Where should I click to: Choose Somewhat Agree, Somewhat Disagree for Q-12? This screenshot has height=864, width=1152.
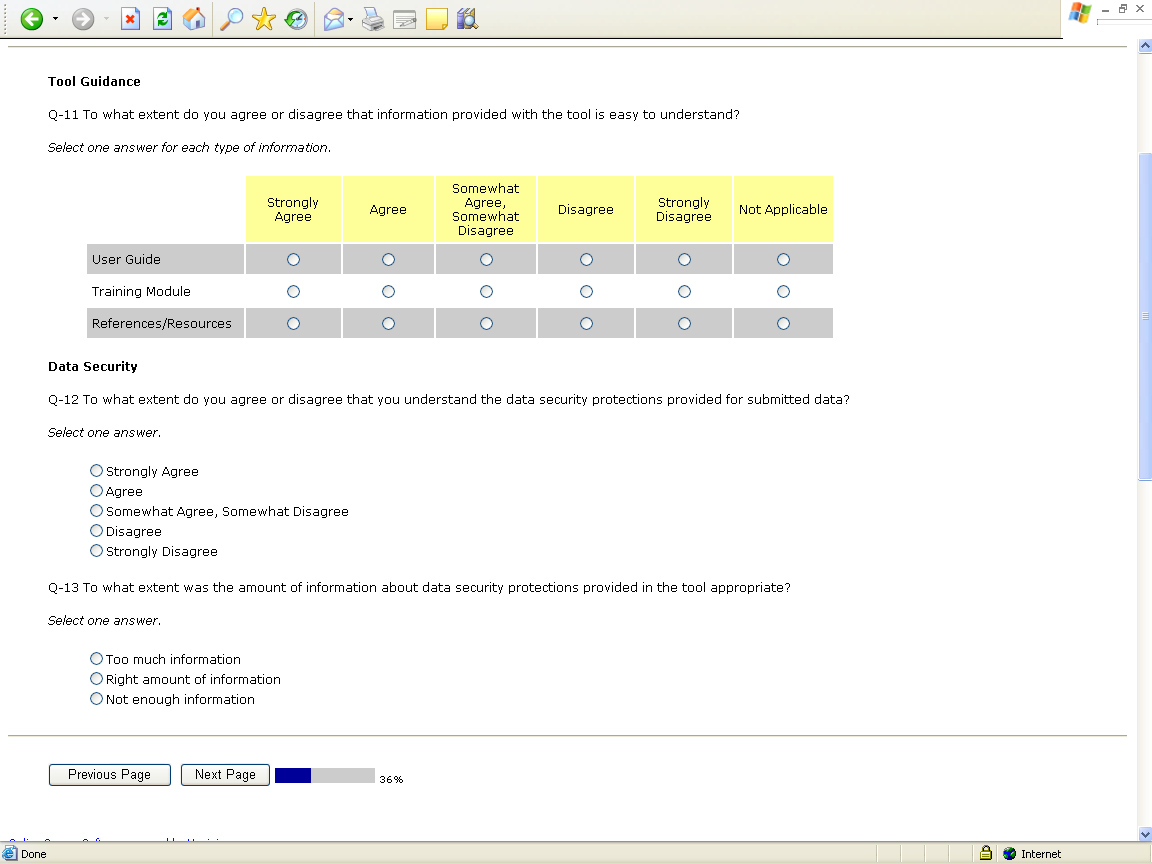pos(97,511)
